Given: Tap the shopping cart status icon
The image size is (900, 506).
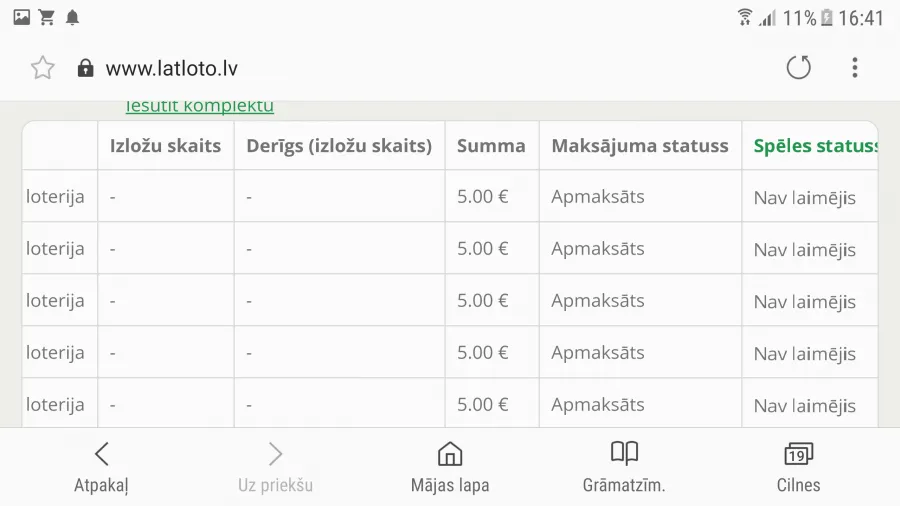Looking at the screenshot, I should point(46,18).
